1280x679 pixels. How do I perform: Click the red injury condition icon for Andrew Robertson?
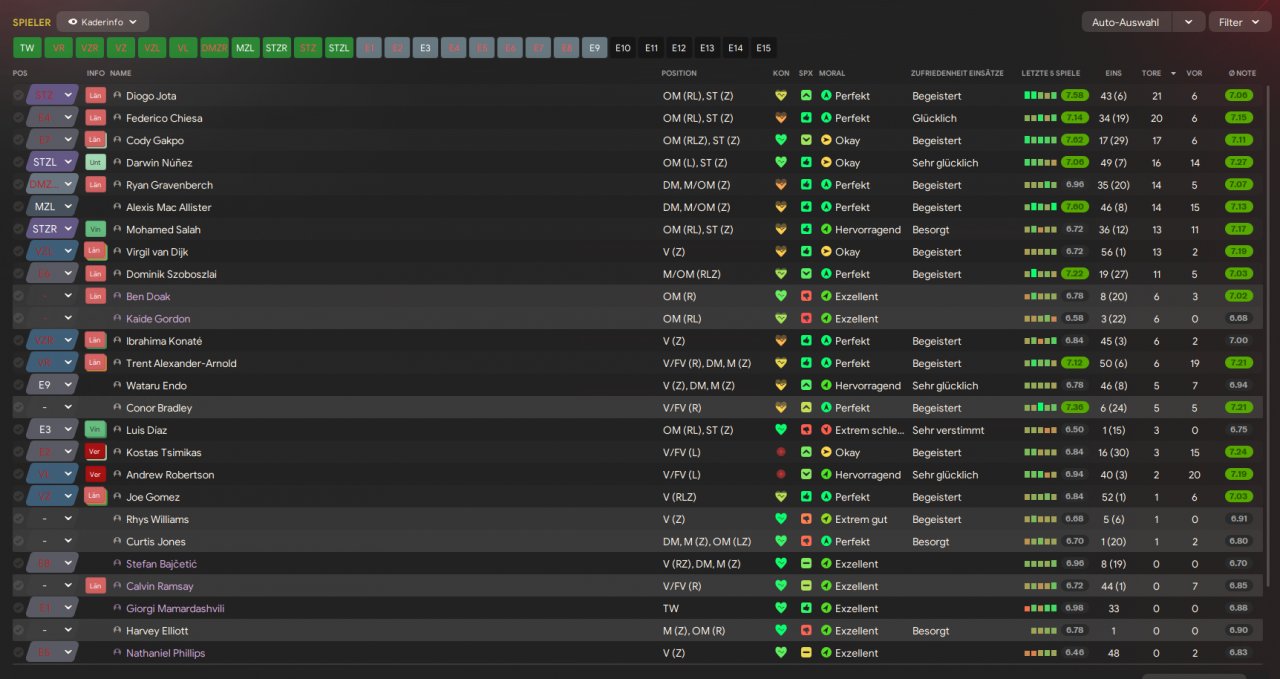coord(781,475)
